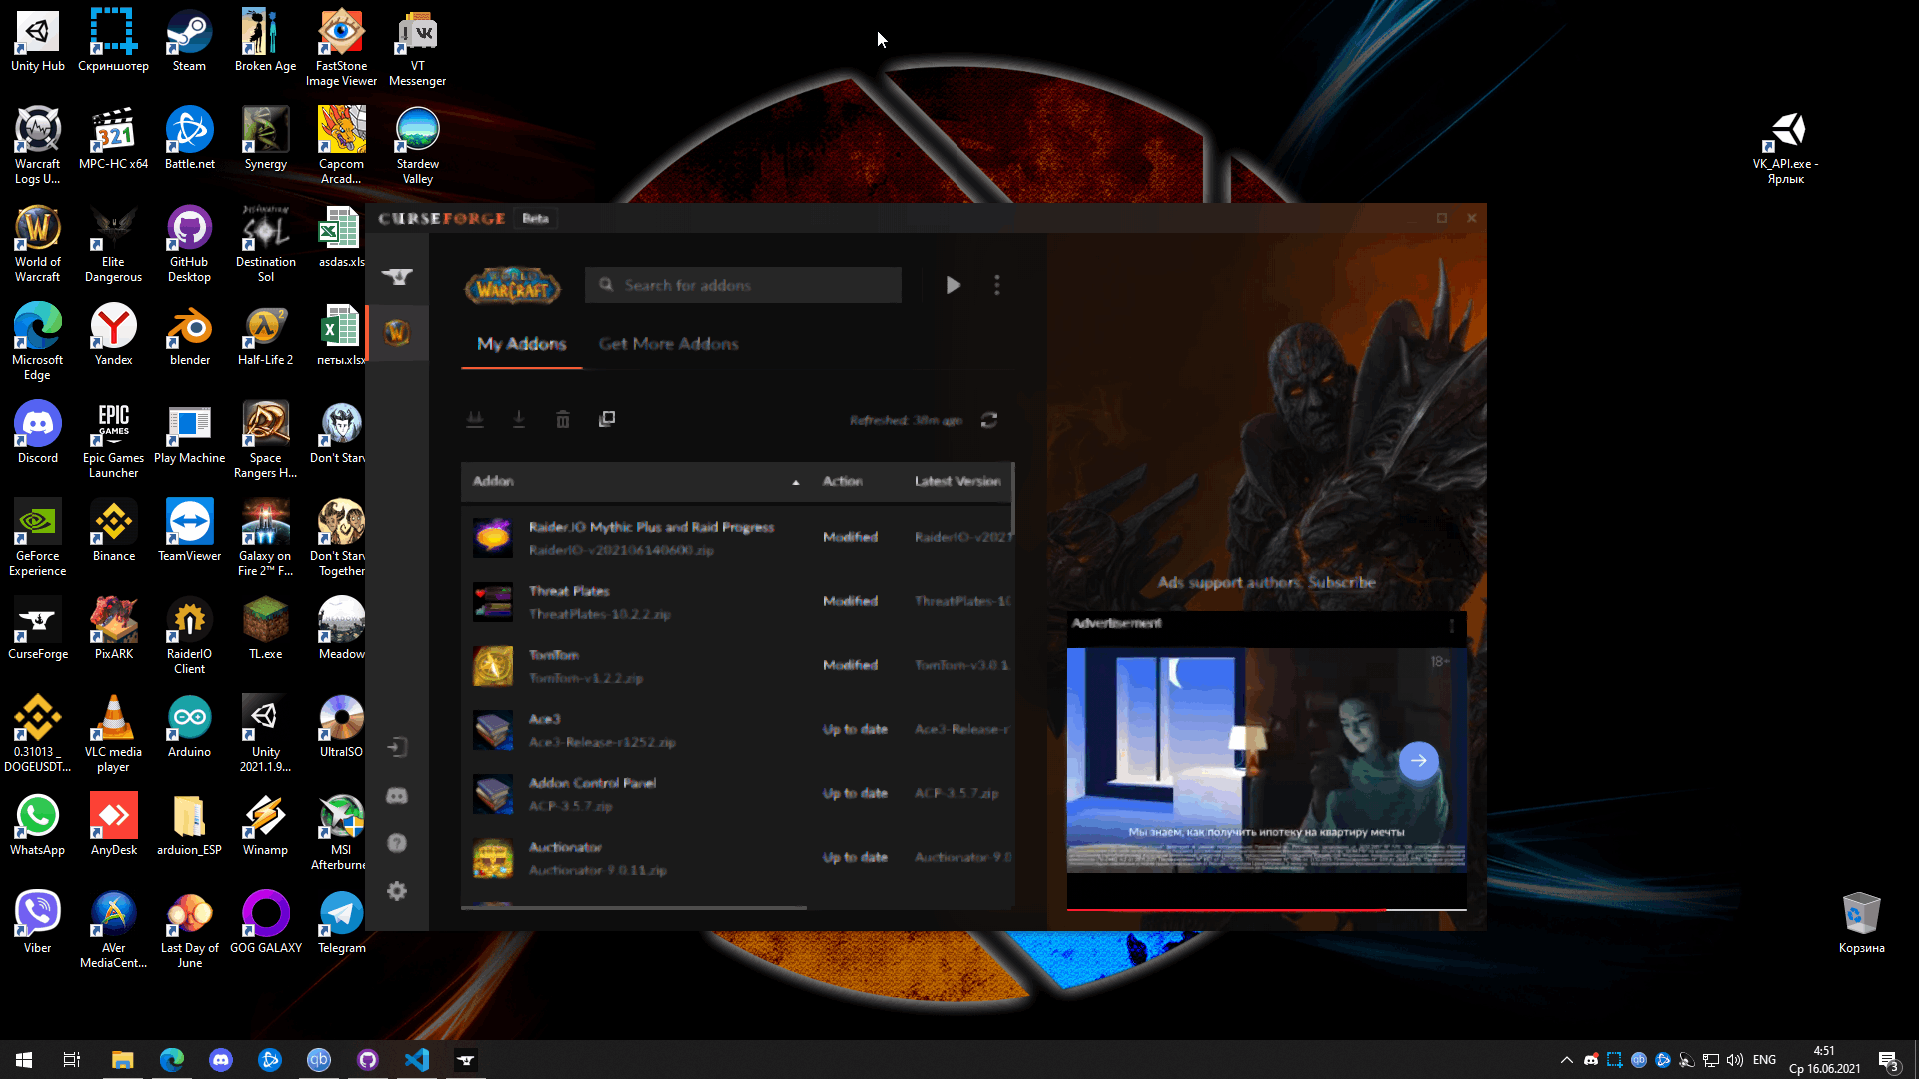Screen dimensions: 1919x1079
Task: Open CurseForge desktop shortcut
Action: pyautogui.click(x=38, y=629)
